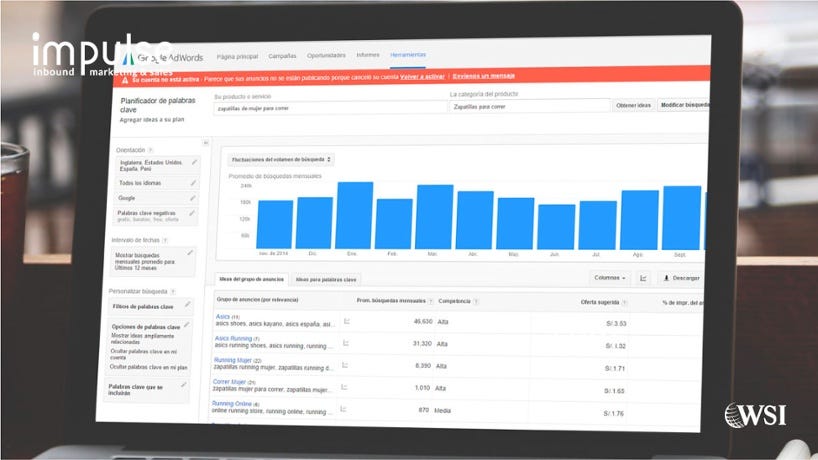
Task: Click 'Oferta sugerida' column header
Action: coord(599,302)
